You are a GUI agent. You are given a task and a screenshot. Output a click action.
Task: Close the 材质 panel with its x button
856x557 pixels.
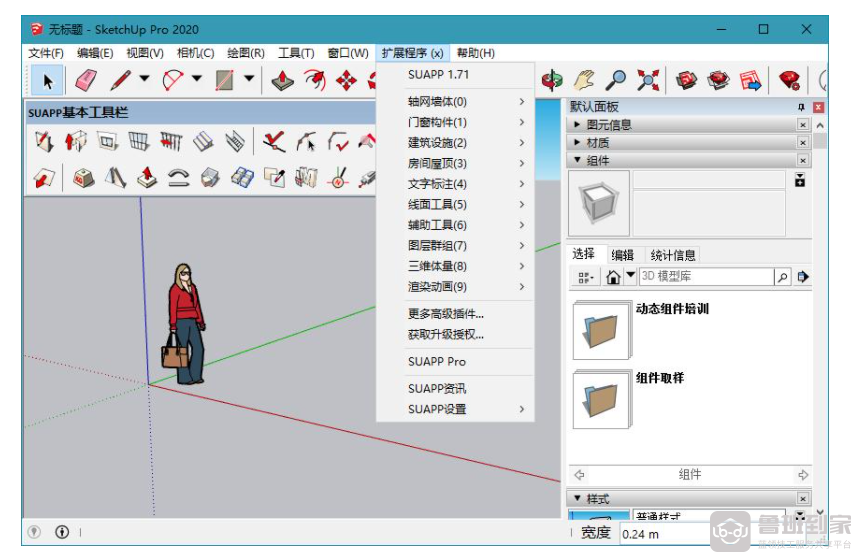coord(802,143)
